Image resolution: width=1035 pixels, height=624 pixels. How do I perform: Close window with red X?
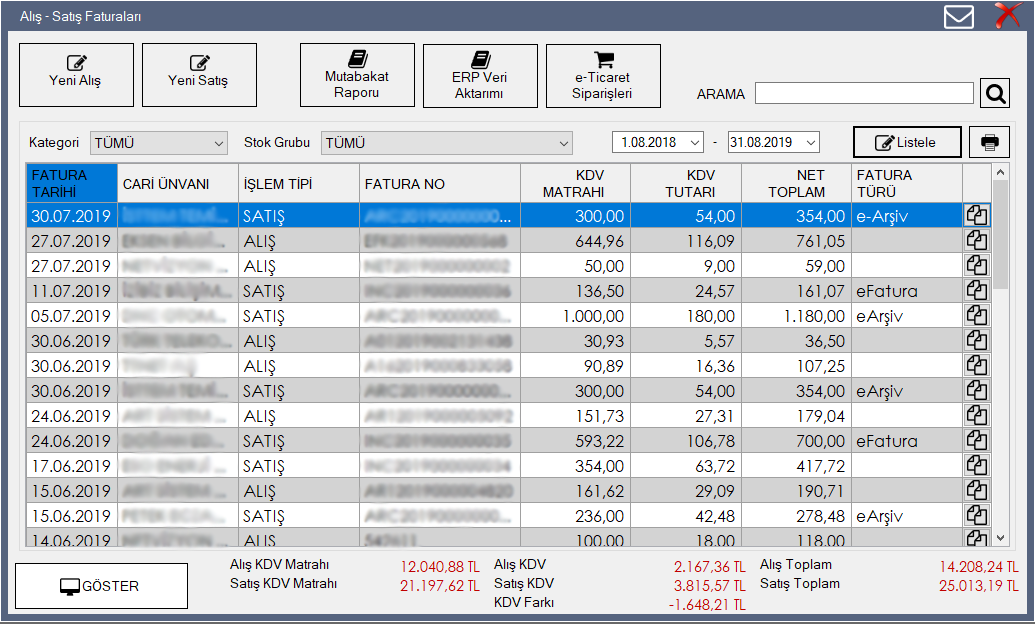tap(1009, 16)
